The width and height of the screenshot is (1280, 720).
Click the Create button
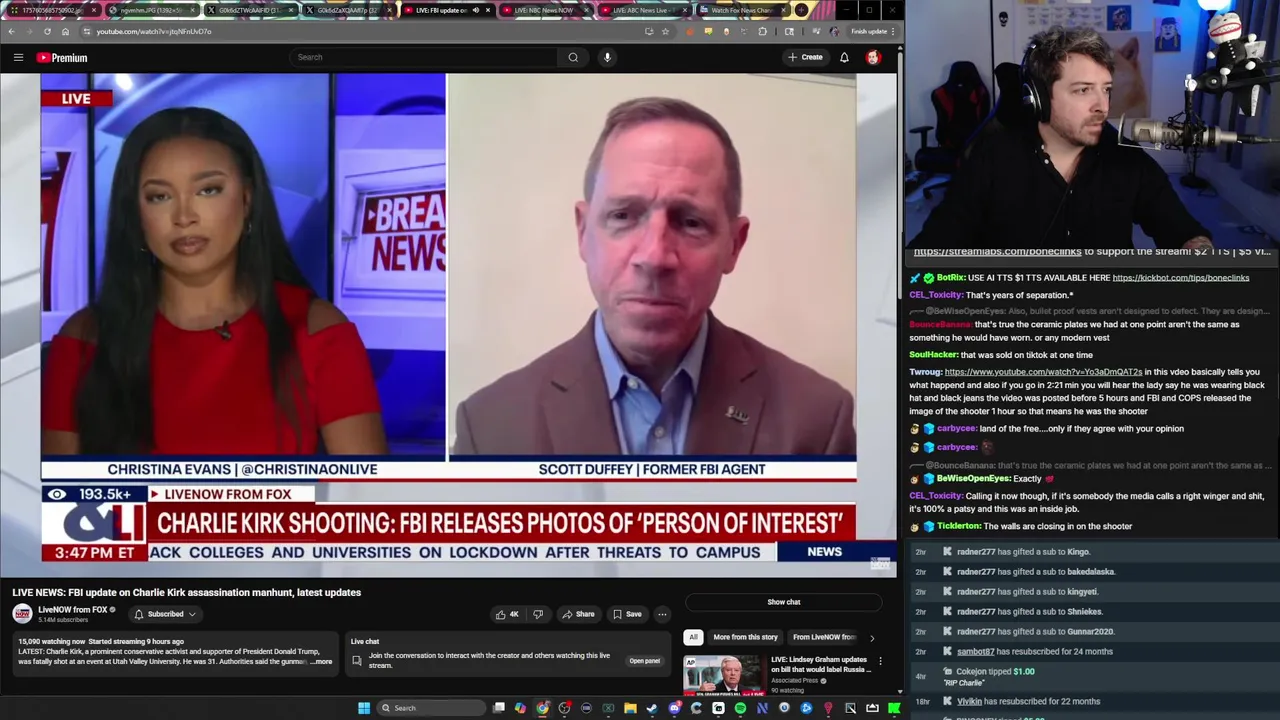pos(805,57)
